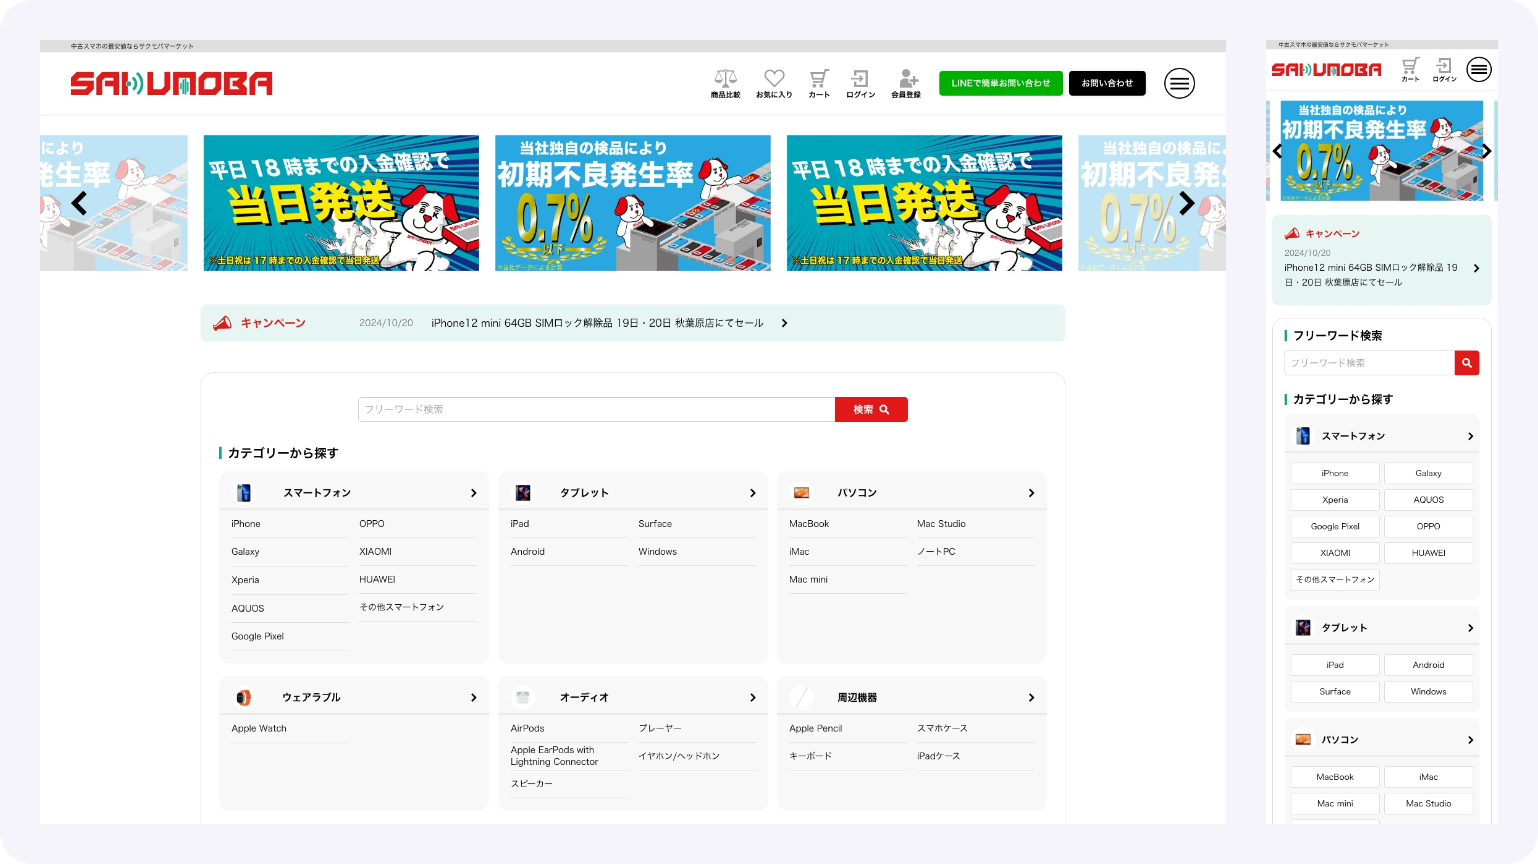Image resolution: width=1538 pixels, height=864 pixels.
Task: Select その他スマートフォン in desktop view
Action: [402, 607]
